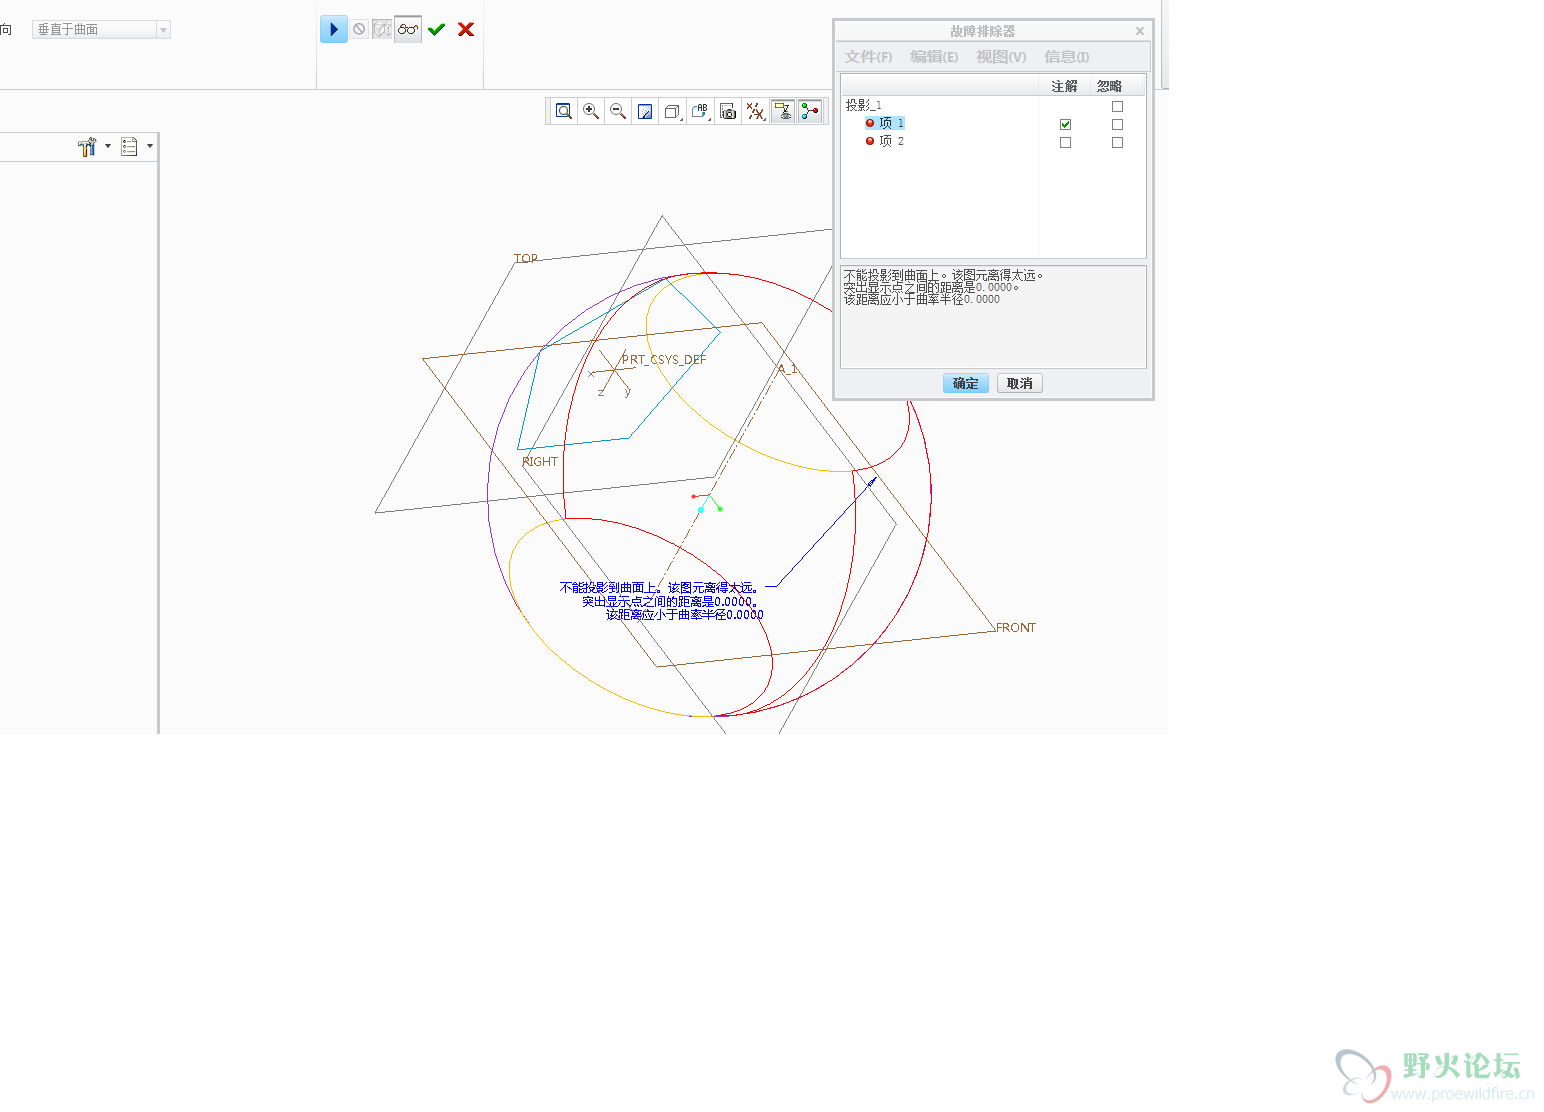This screenshot has width=1544, height=1112.
Task: Select 项 1 in the troubleshooter list
Action: point(892,123)
